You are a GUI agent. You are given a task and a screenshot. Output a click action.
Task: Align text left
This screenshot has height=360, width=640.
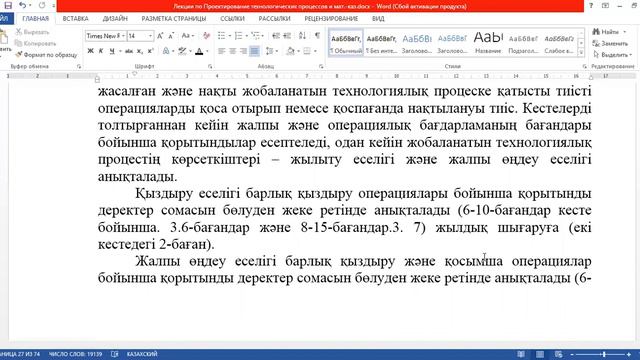[x=222, y=51]
